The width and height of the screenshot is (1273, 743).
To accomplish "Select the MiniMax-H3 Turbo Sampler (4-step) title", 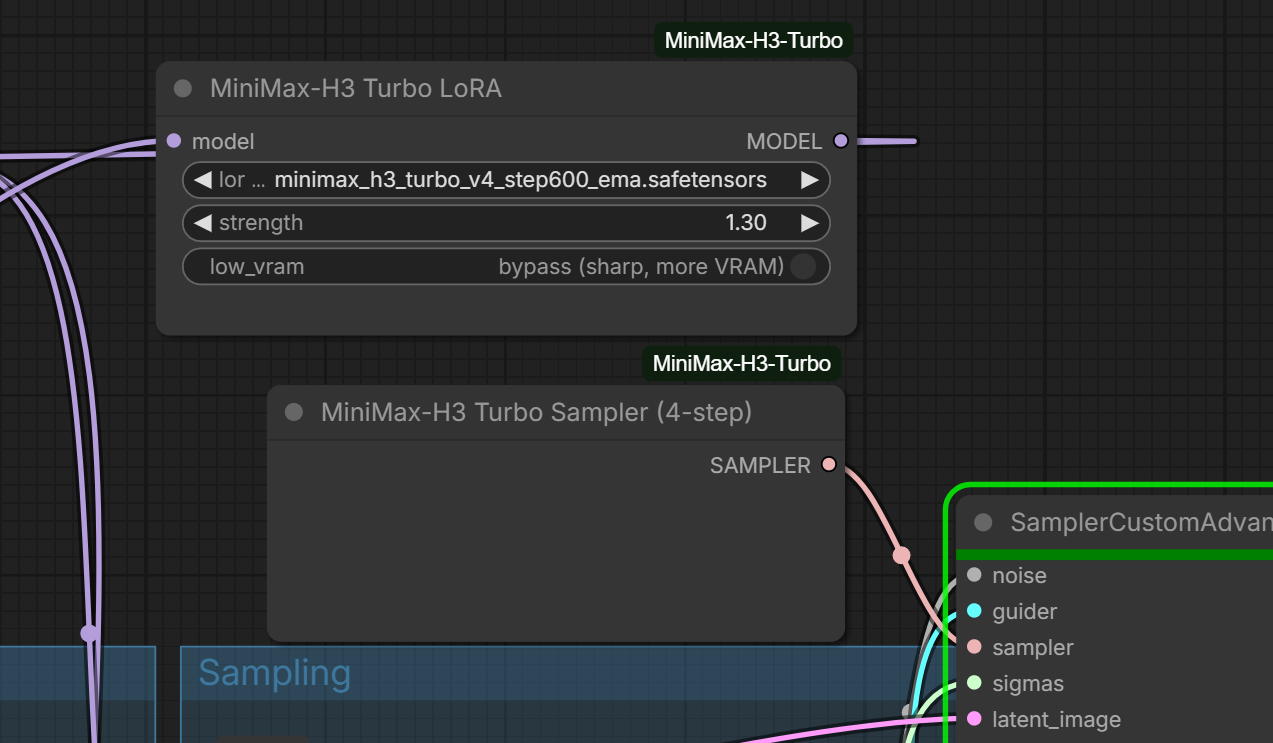I will 536,412.
